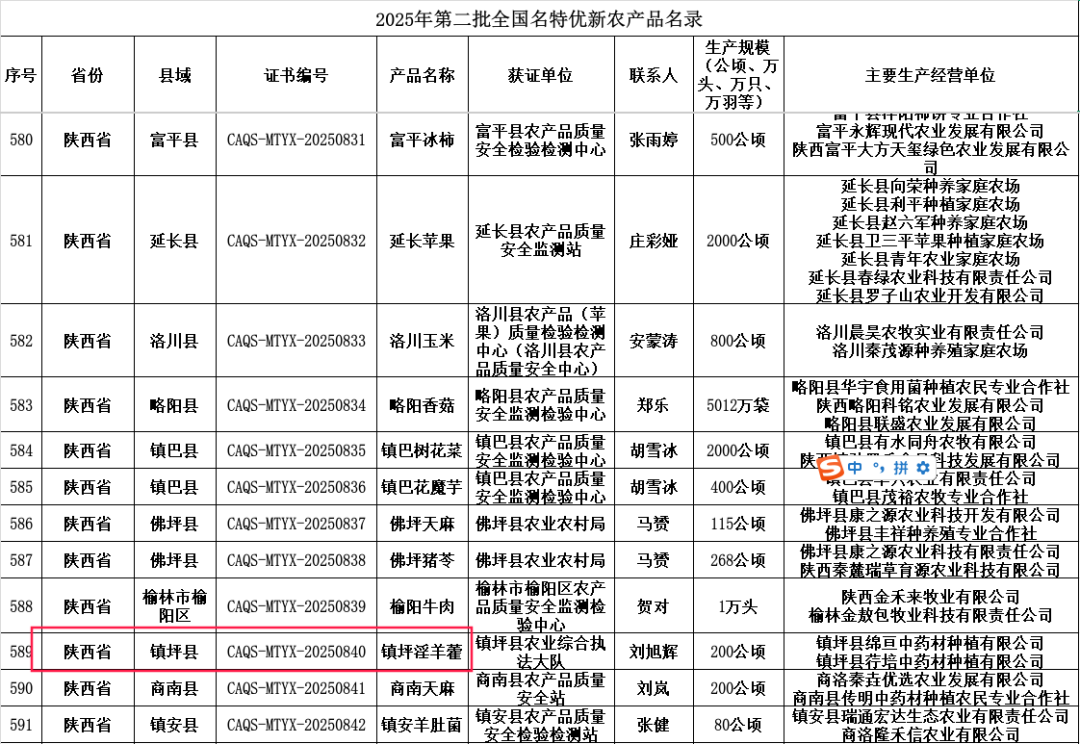Click the 省份 column header
This screenshot has width=1080, height=744.
[x=87, y=75]
